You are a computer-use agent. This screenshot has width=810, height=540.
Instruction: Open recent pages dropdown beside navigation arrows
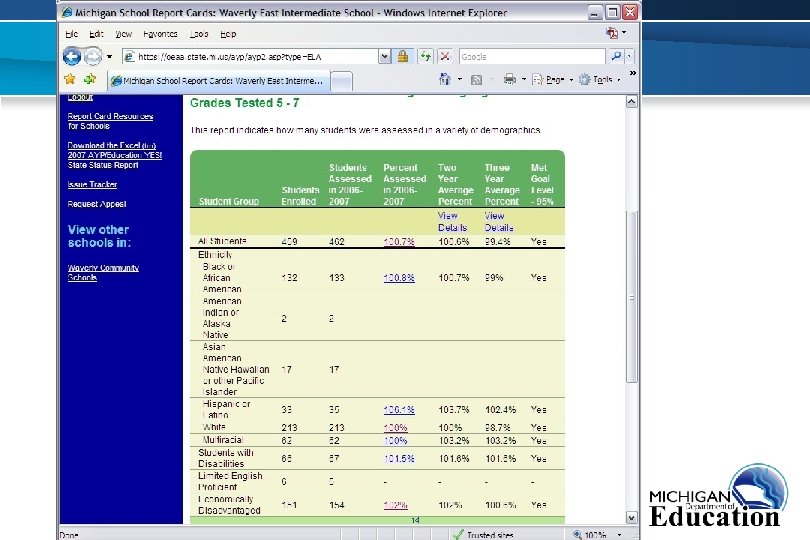pos(110,56)
